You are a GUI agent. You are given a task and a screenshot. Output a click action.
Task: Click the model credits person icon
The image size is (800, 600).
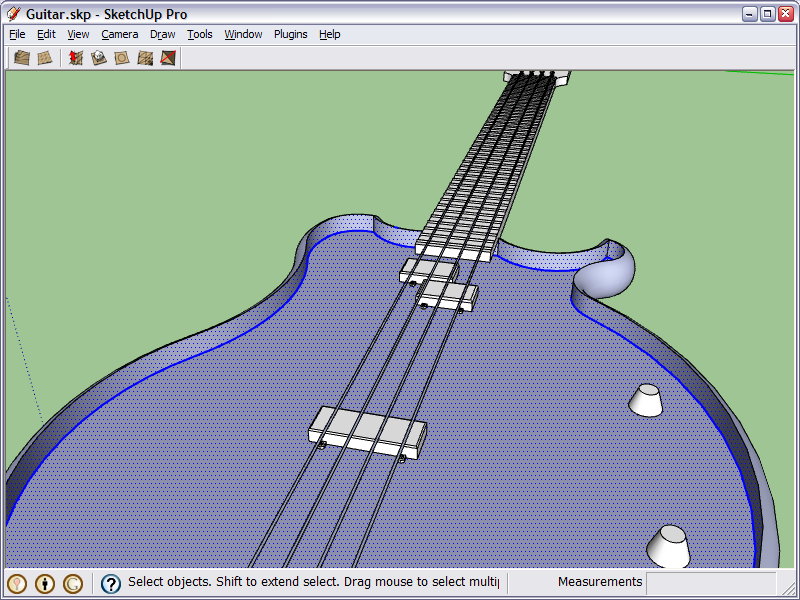[x=45, y=583]
